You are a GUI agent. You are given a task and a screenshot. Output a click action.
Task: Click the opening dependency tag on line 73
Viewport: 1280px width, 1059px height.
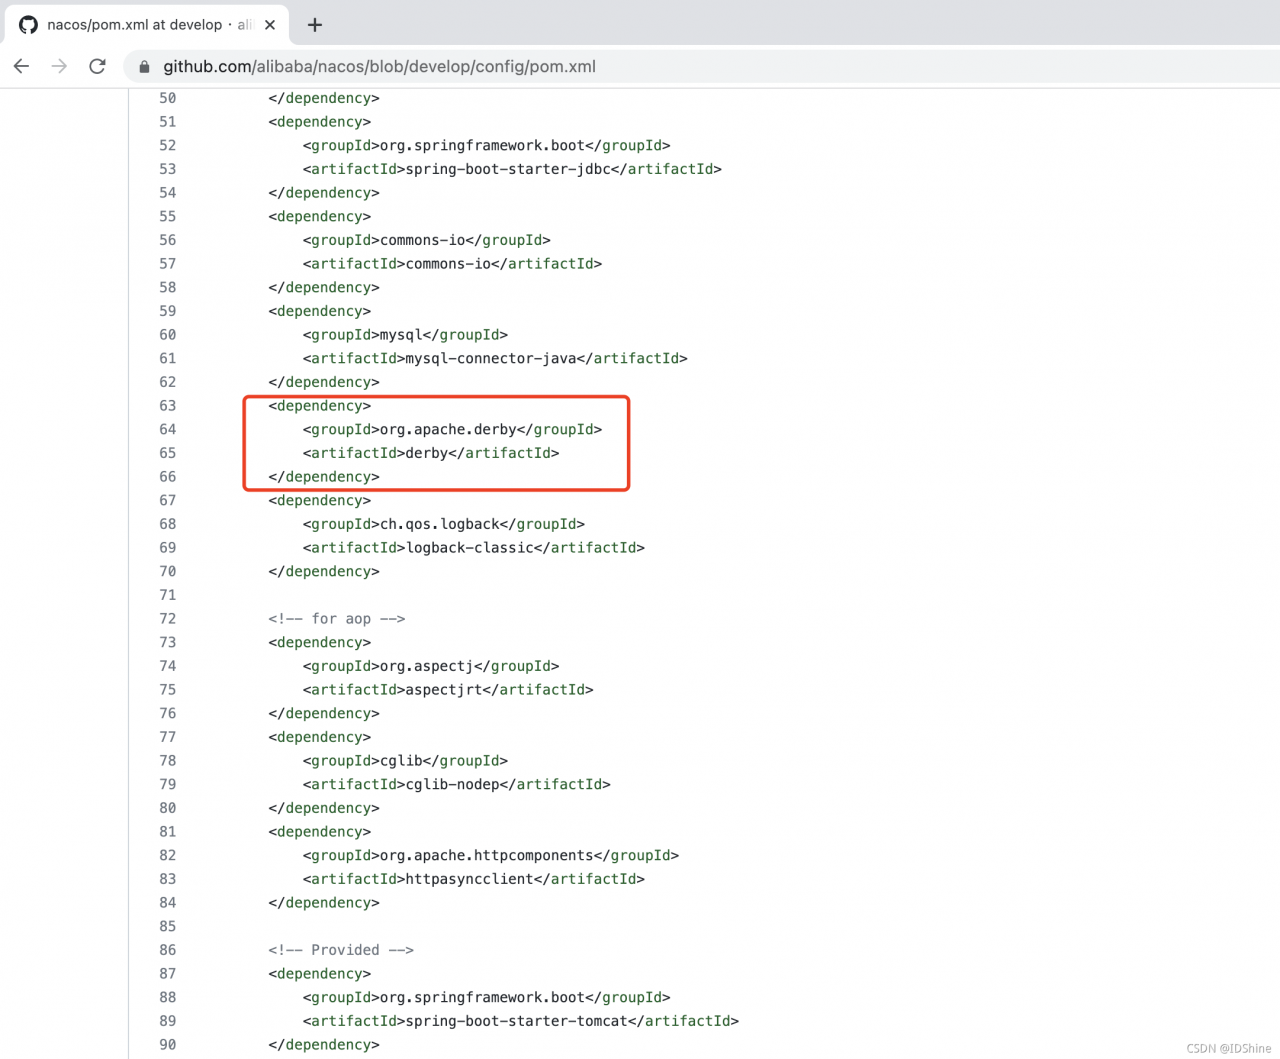(x=320, y=642)
